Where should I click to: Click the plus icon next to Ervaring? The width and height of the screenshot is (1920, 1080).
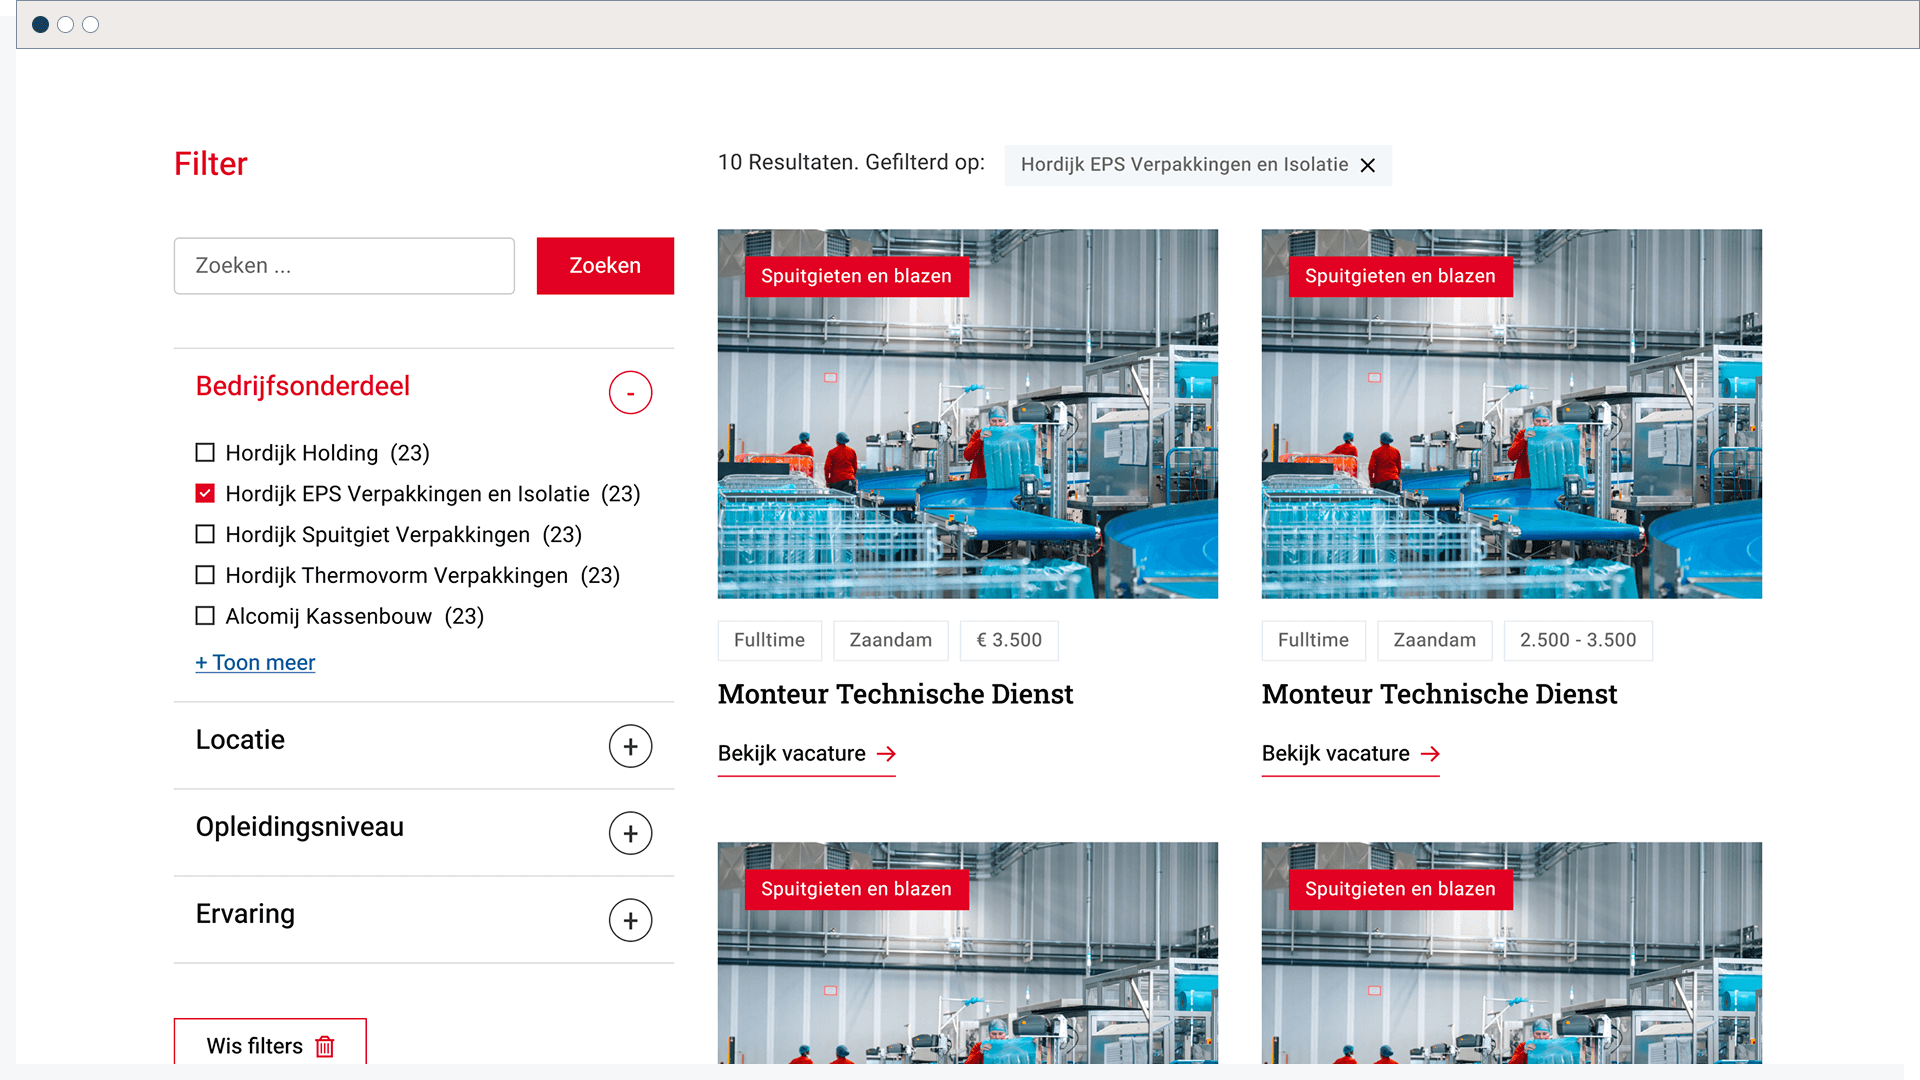(630, 919)
